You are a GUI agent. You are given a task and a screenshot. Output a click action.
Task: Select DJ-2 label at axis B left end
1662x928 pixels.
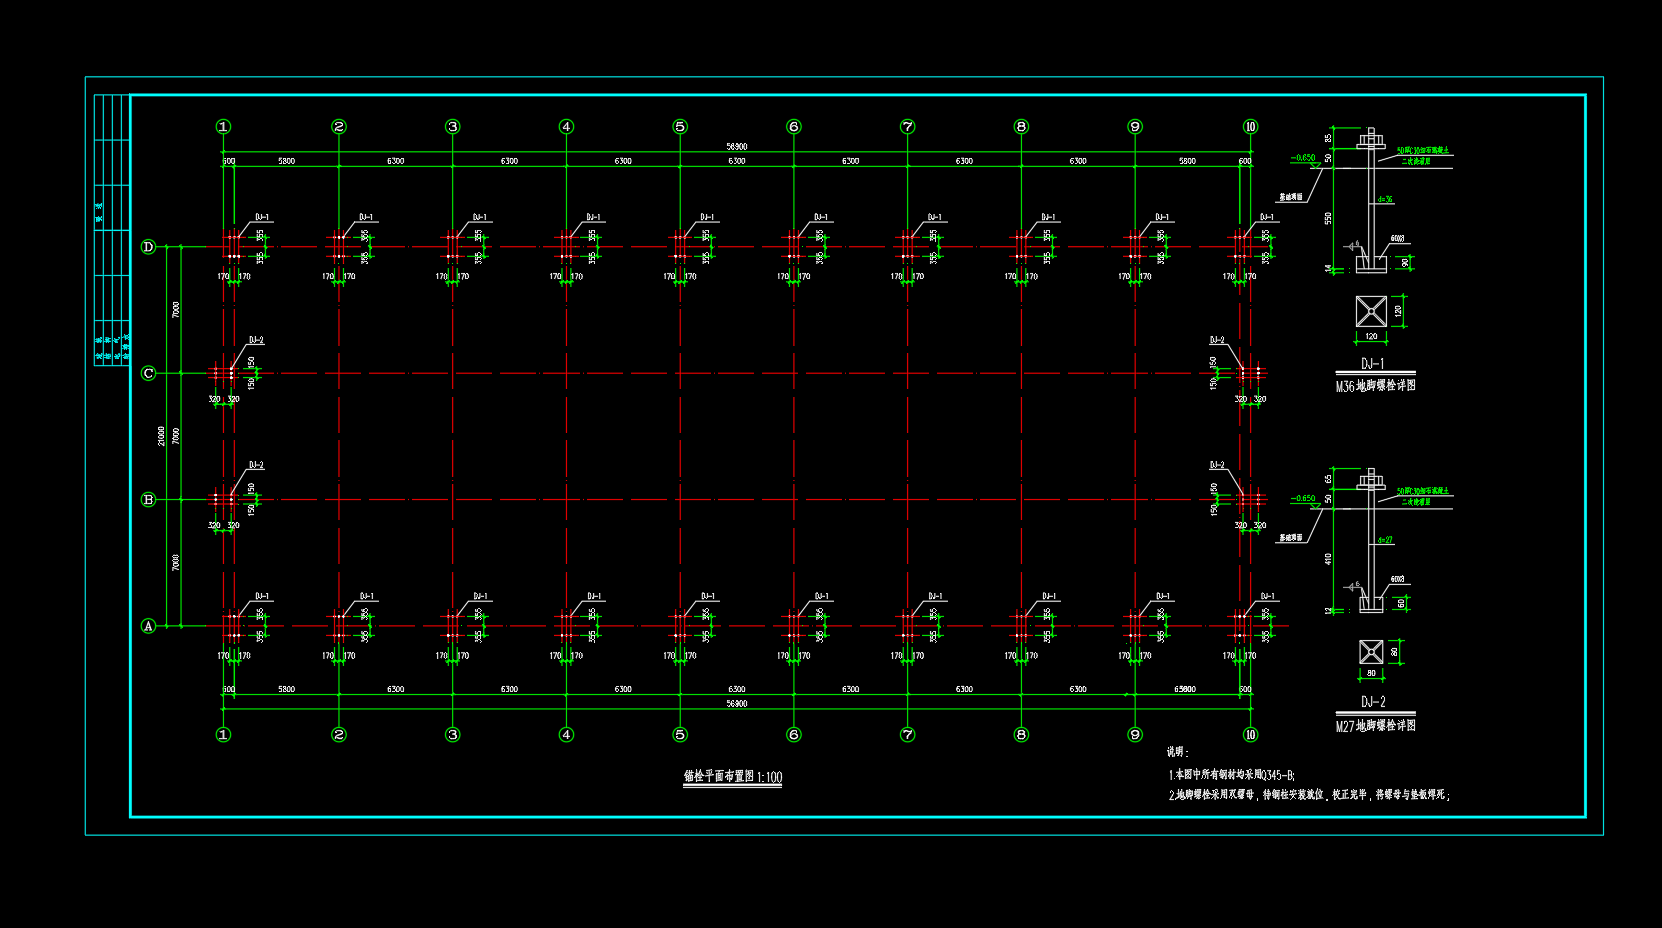(256, 466)
